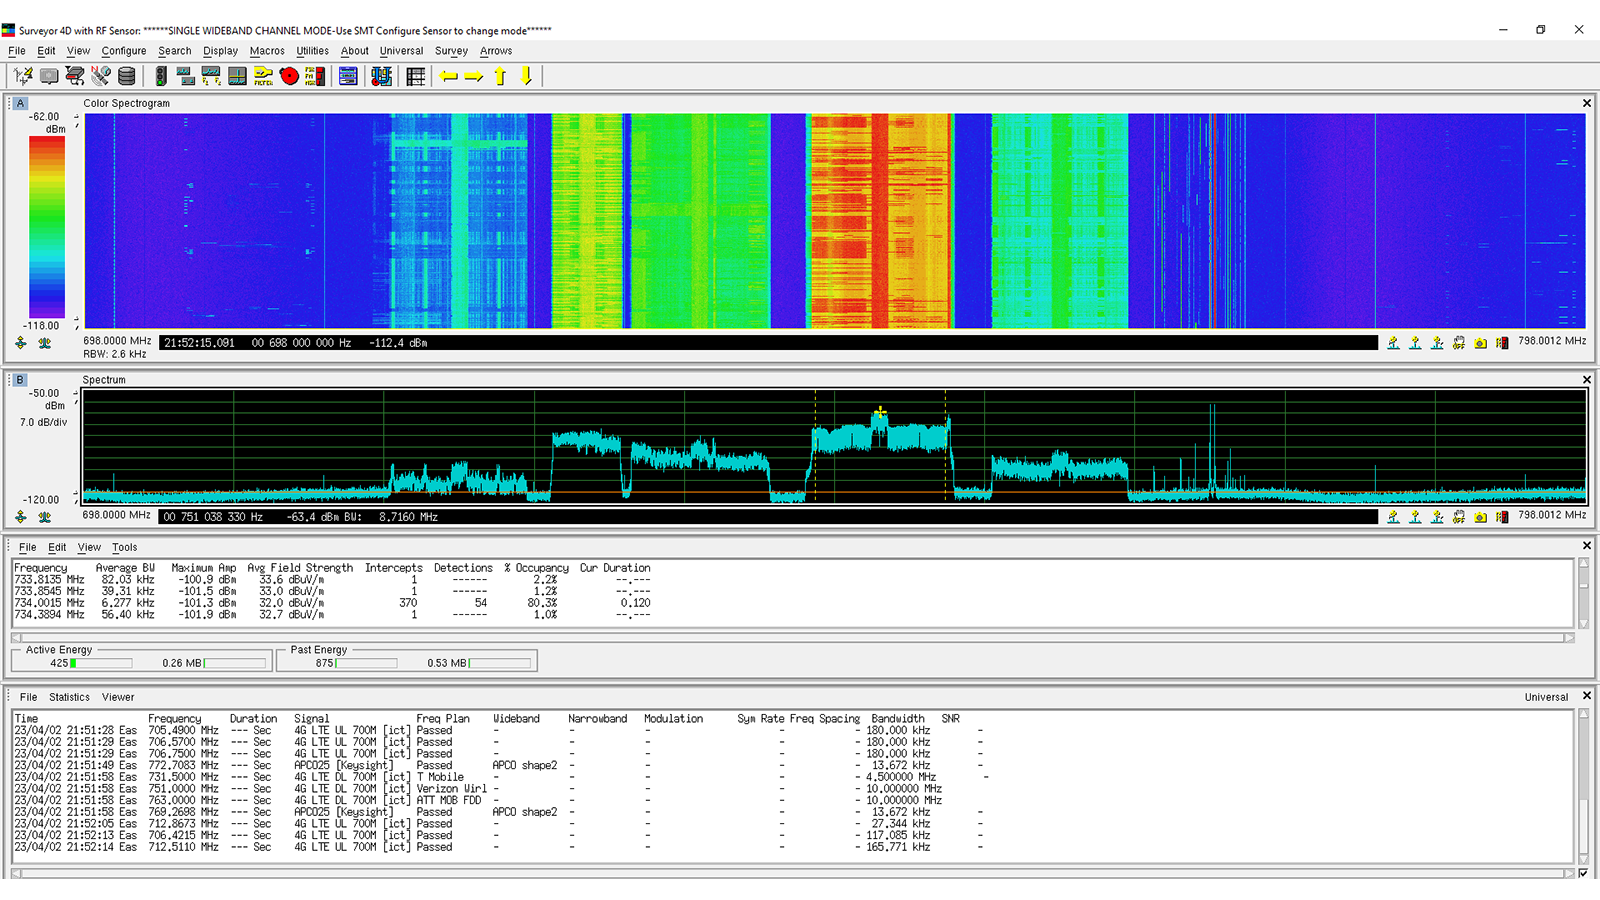Open the Search menu

174,51
